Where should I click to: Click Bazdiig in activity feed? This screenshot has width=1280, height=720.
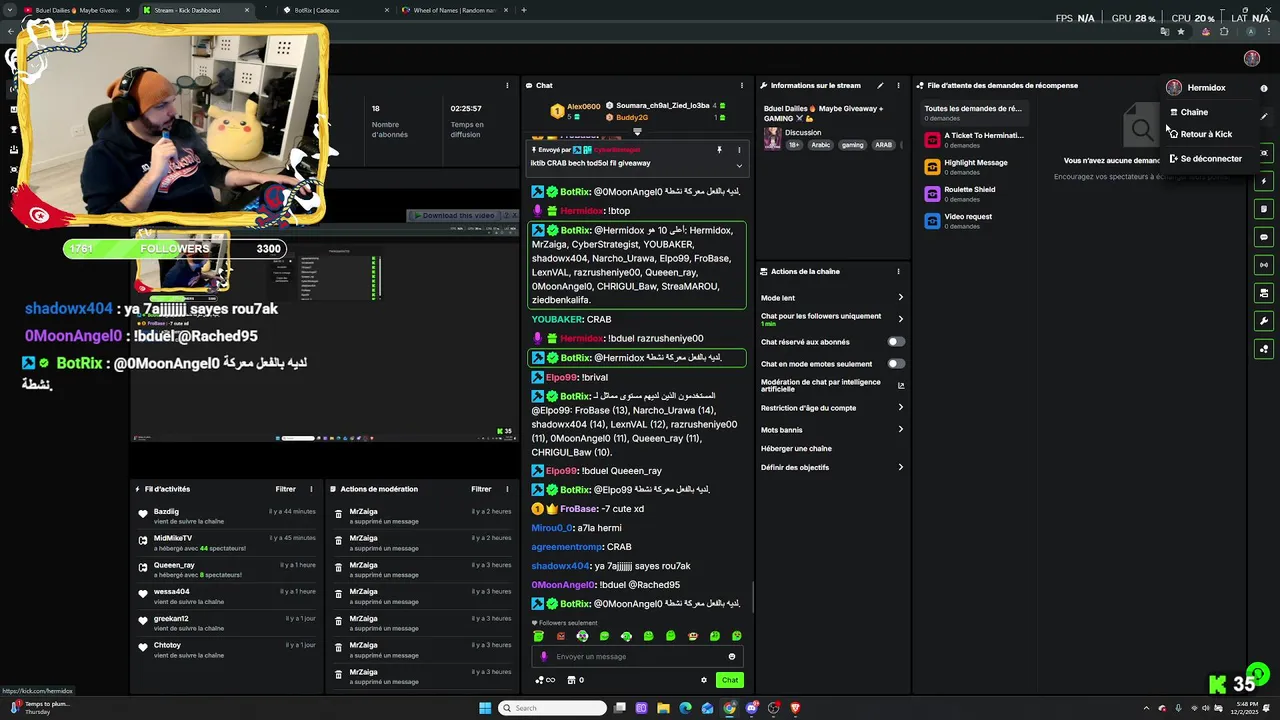click(166, 512)
